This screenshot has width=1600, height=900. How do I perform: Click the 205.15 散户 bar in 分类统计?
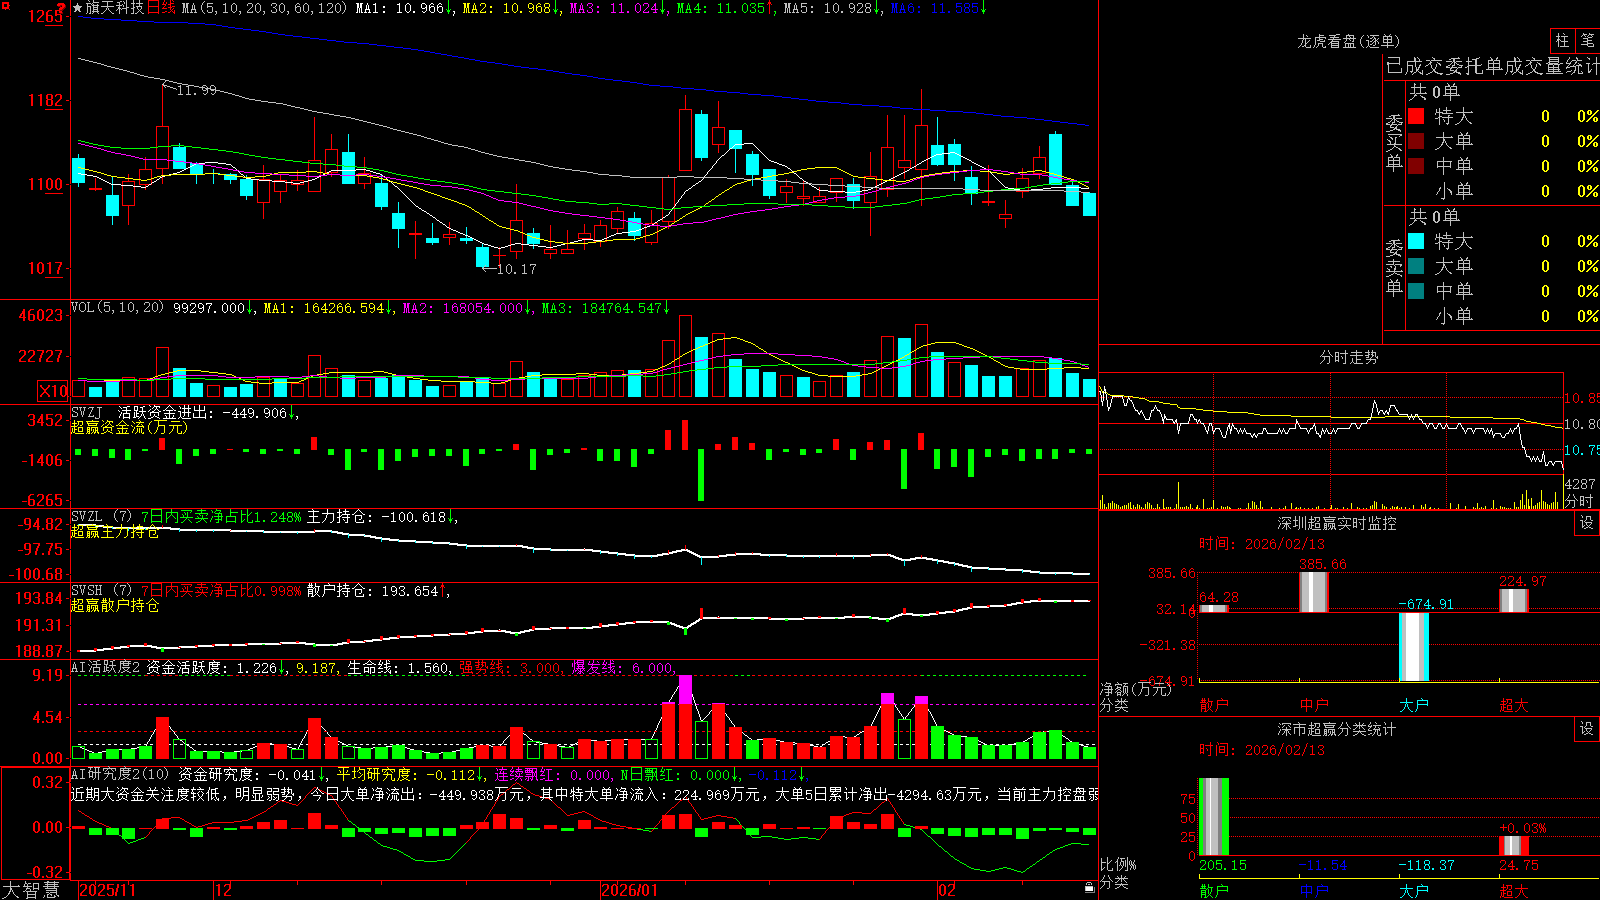[1214, 816]
